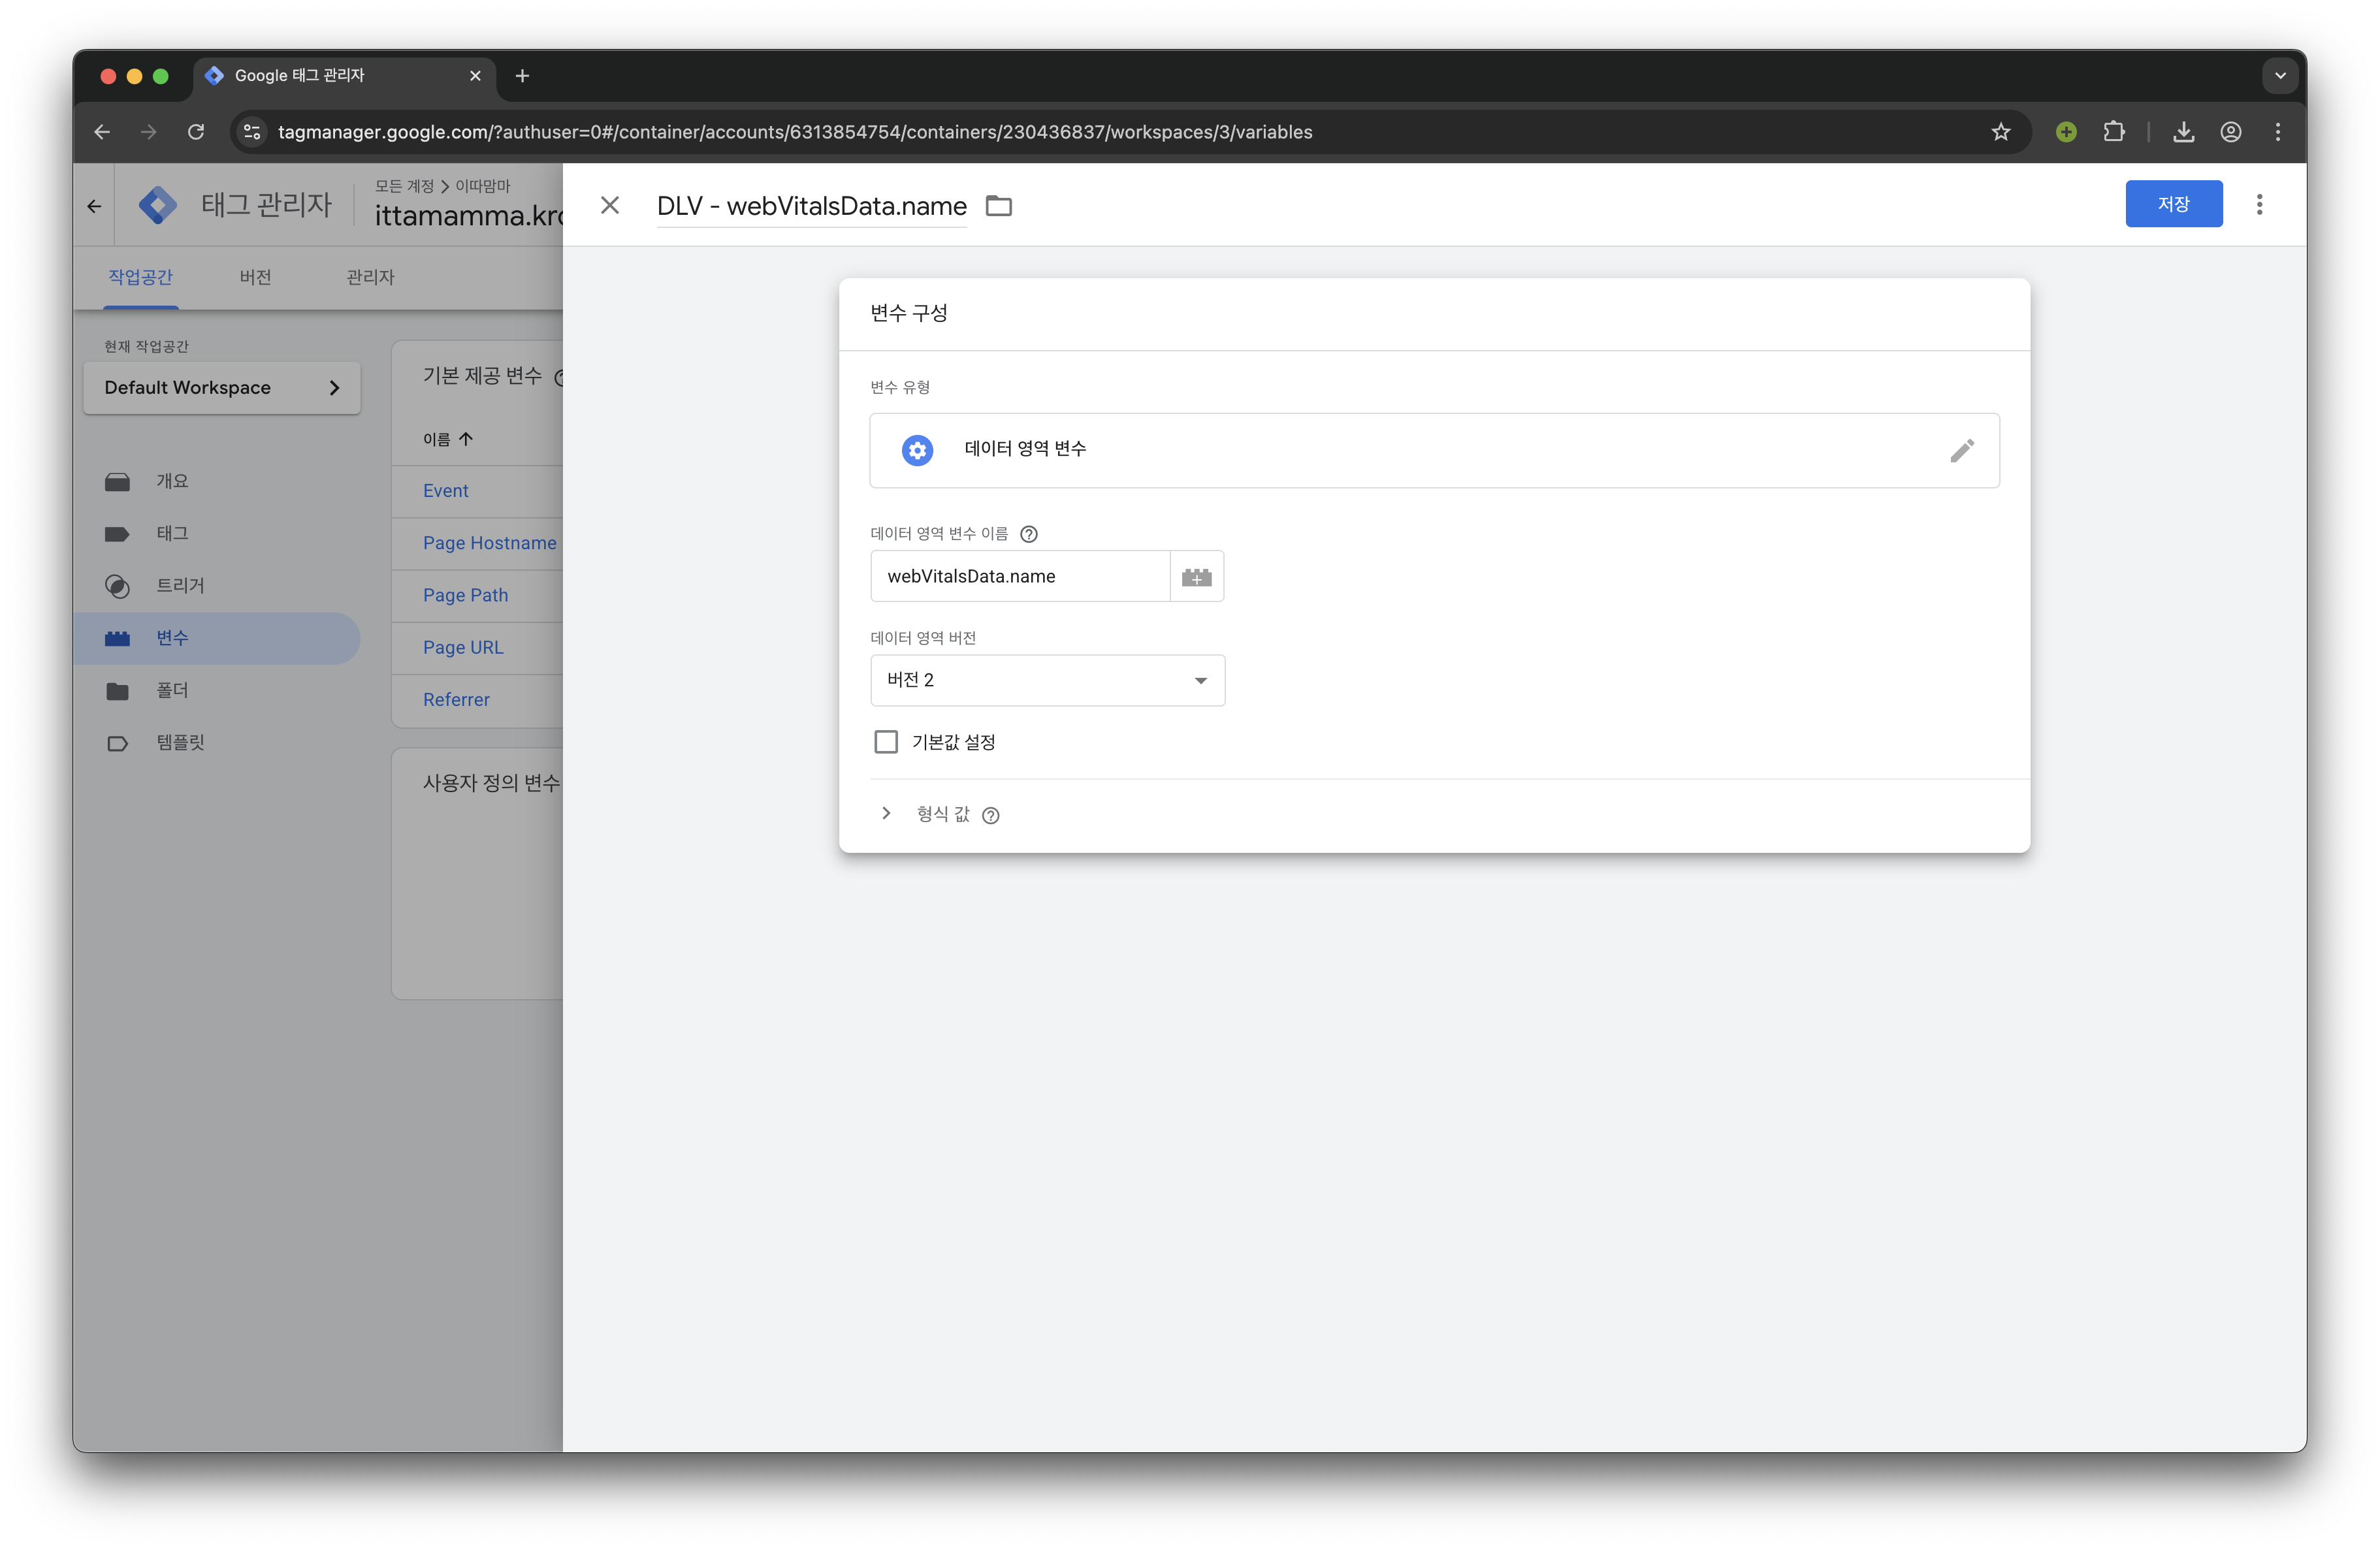Click the insert variable brick icon
The image size is (2380, 1549).
[1196, 577]
